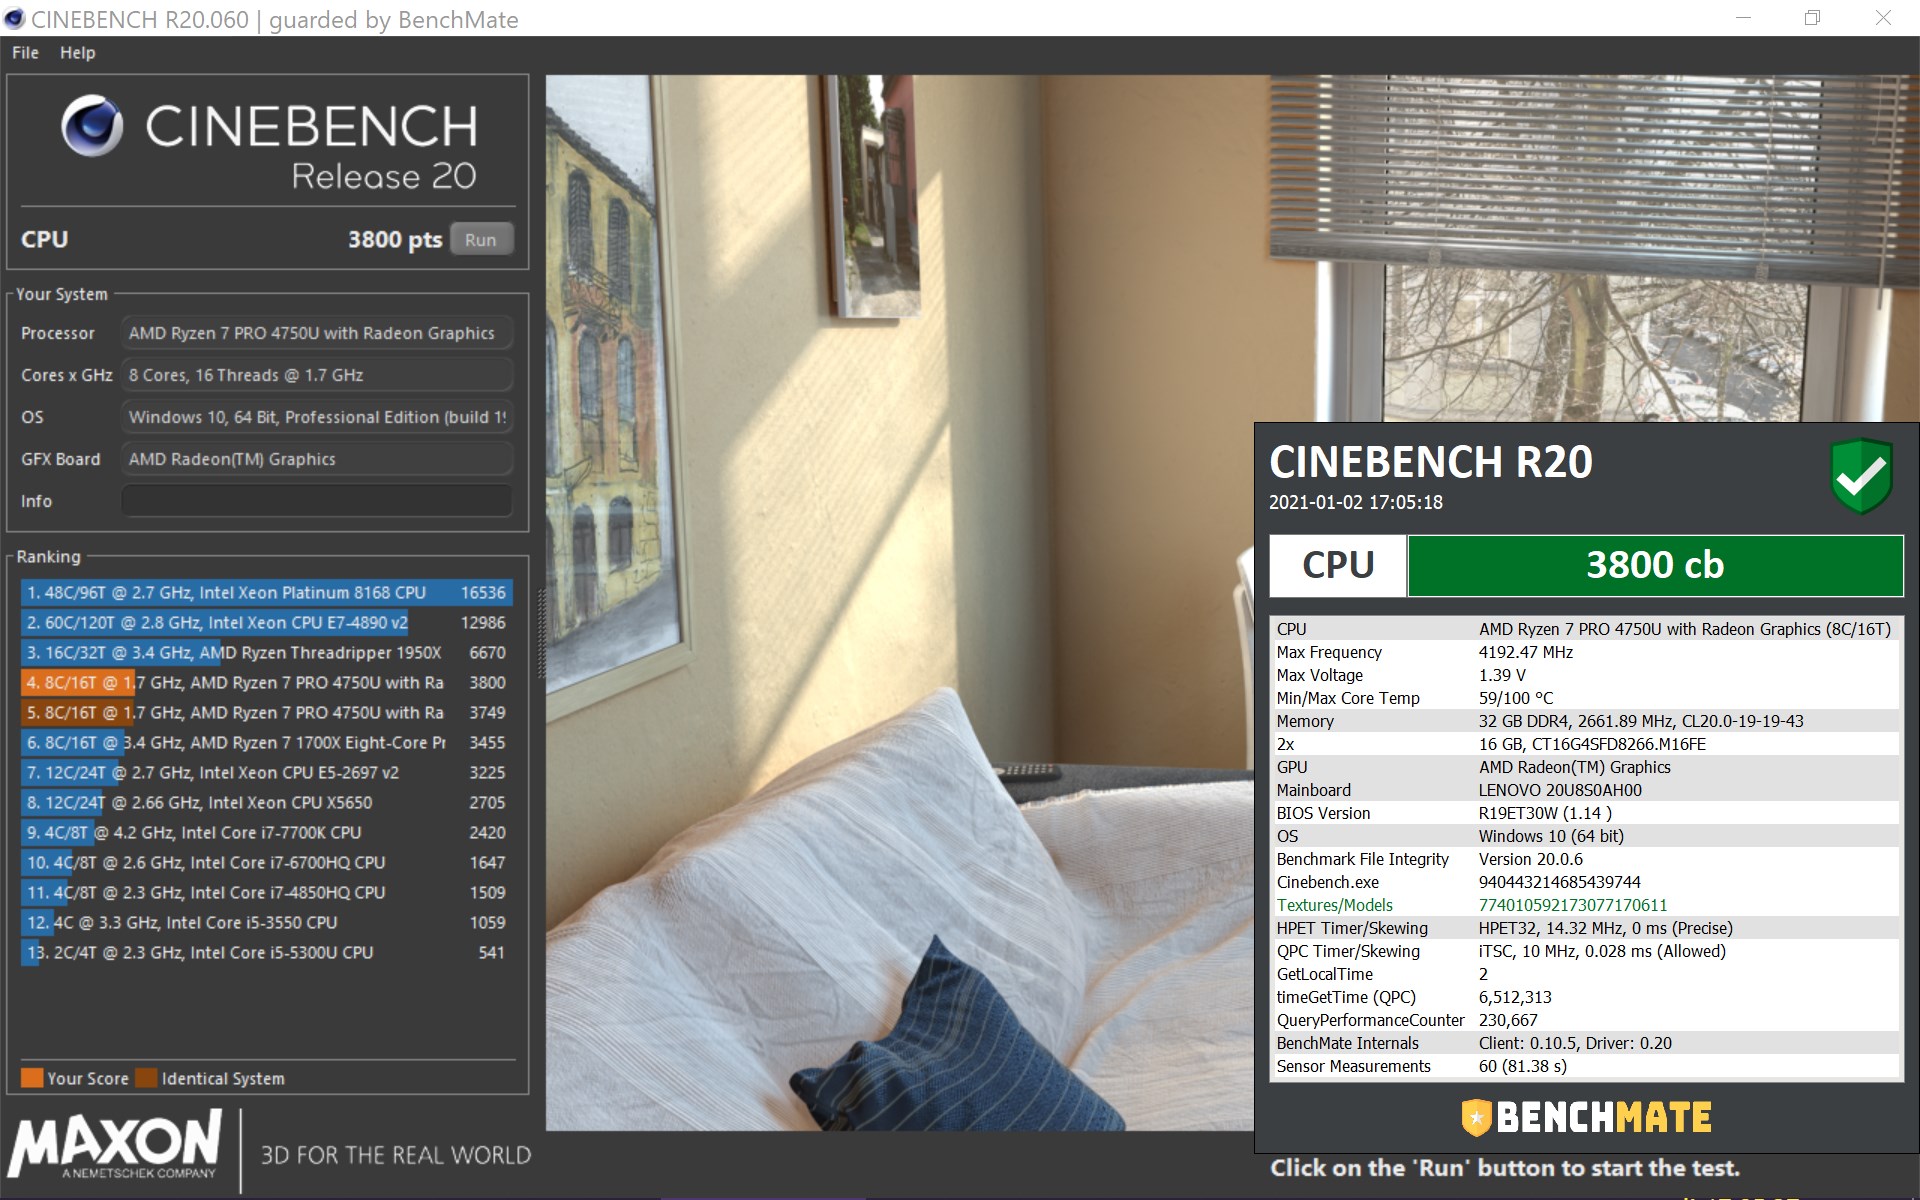Click the QPC Timer/Skewing value
Viewport: 1920px width, 1200px height.
1602,951
